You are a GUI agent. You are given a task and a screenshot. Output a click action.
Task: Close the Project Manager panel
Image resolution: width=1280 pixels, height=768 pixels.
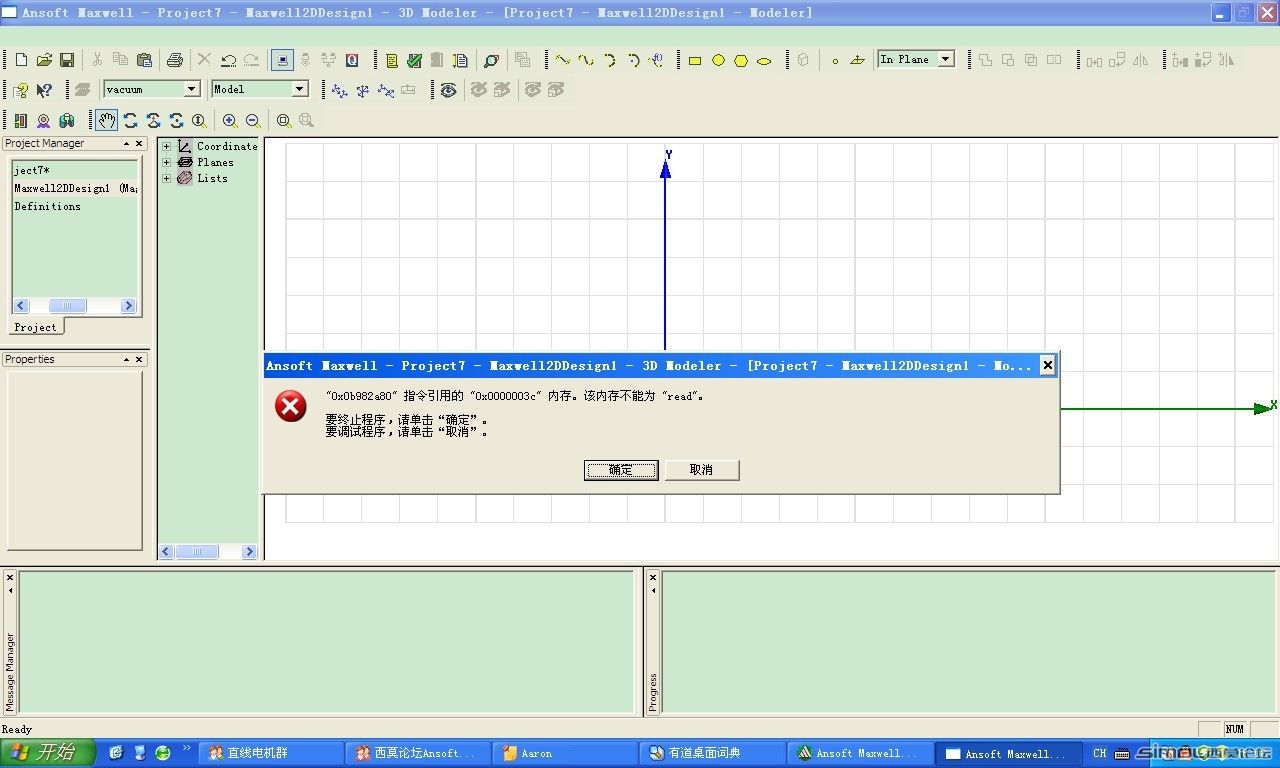click(139, 143)
